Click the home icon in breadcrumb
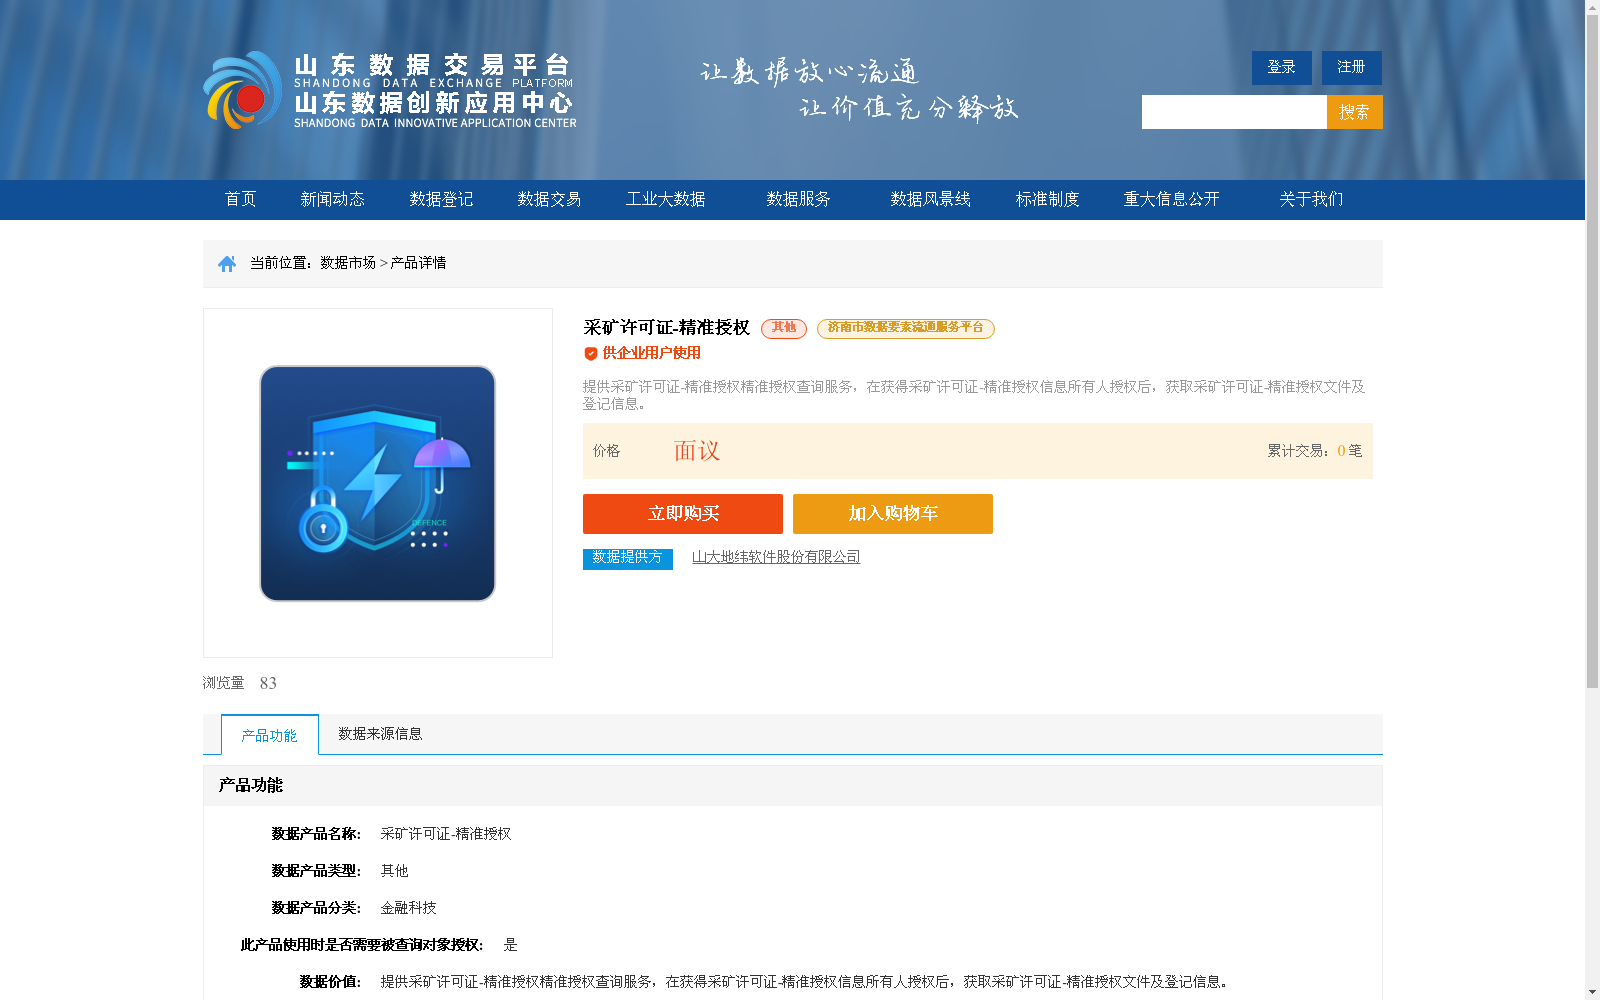The image size is (1600, 1000). coord(227,263)
